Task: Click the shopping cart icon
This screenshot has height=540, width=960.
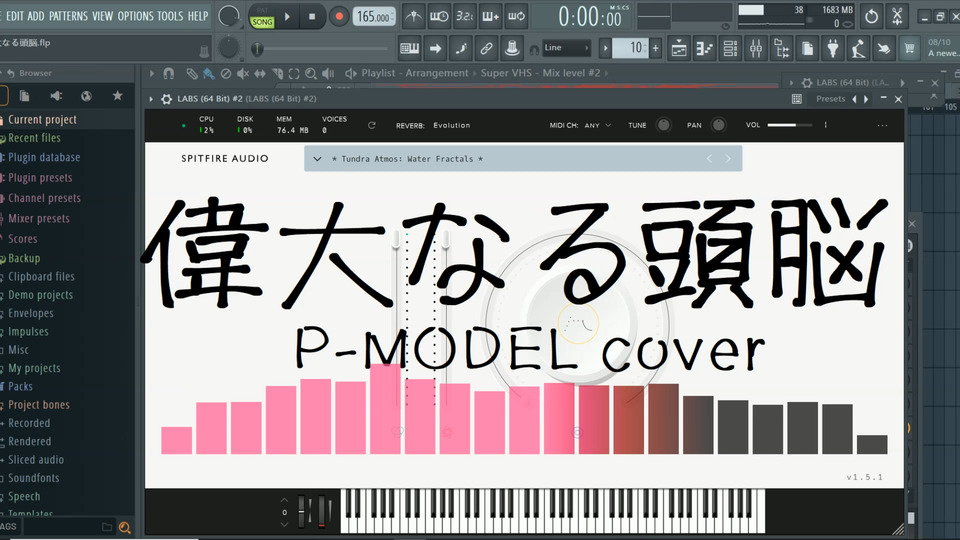Action: (909, 48)
